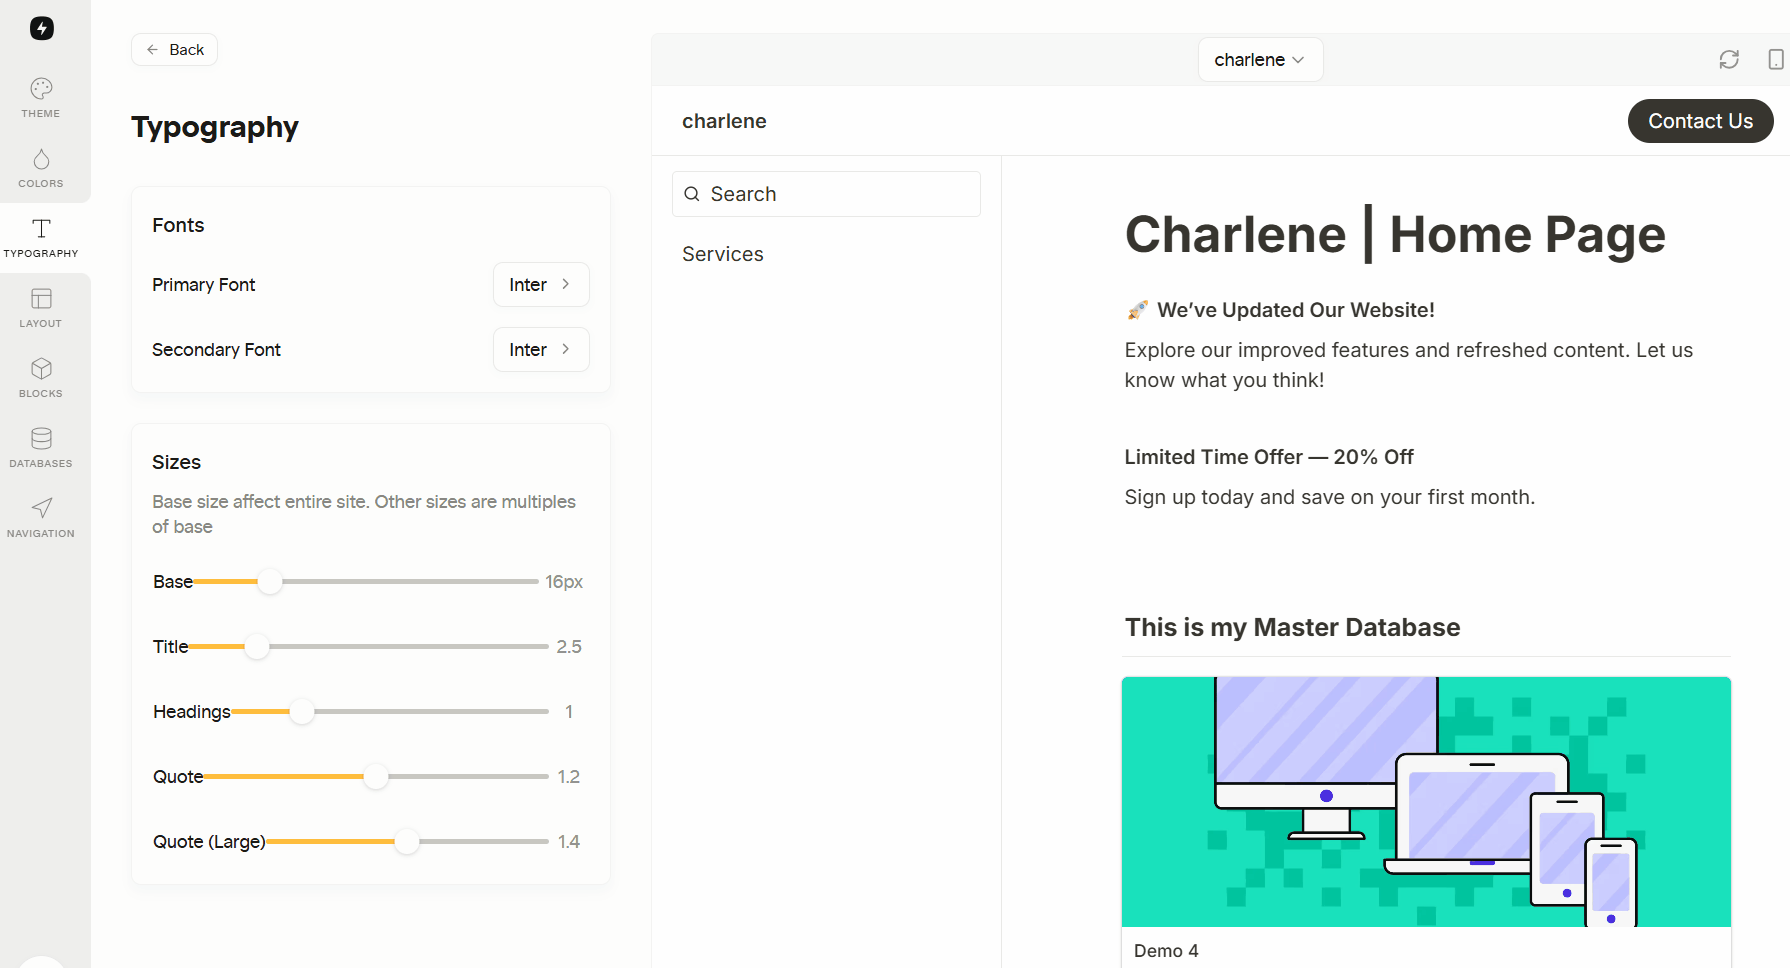
Task: Focus the Search field in preview
Action: click(x=826, y=194)
